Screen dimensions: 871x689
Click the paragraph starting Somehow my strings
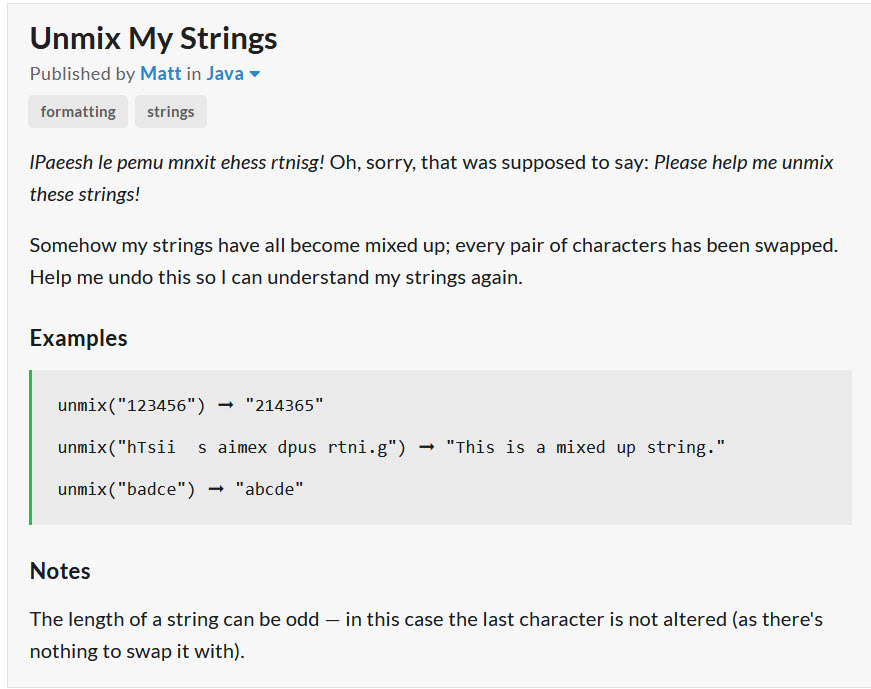pyautogui.click(x=434, y=261)
